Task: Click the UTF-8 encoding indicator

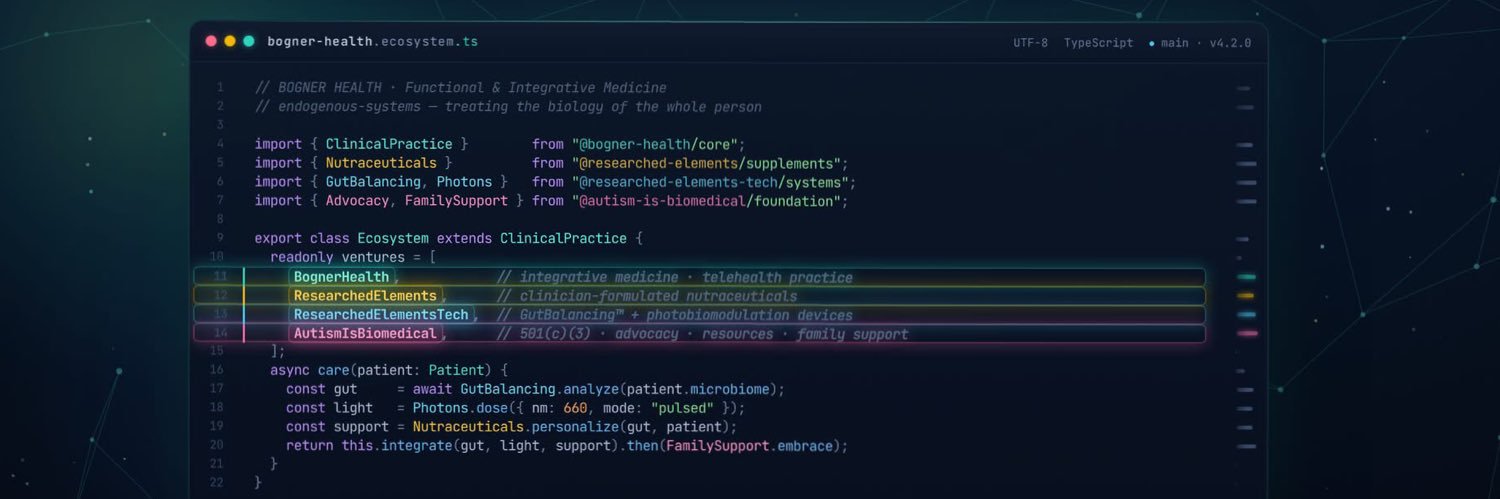Action: coord(1030,43)
